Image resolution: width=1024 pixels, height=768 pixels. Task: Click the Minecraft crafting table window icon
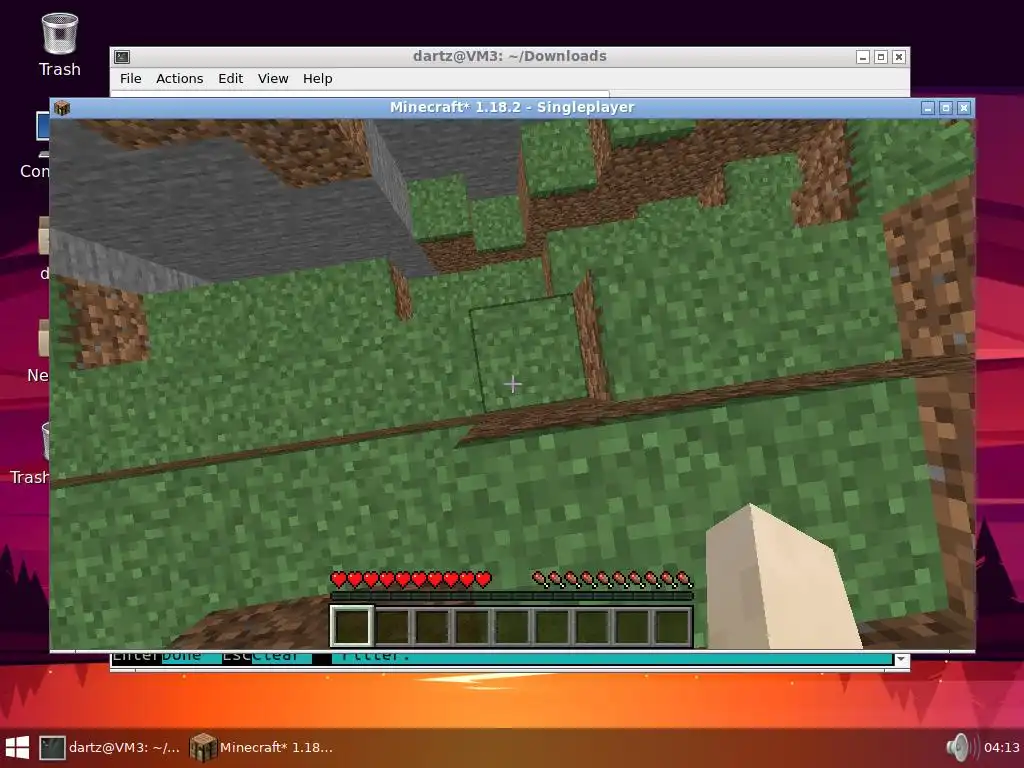click(x=62, y=108)
